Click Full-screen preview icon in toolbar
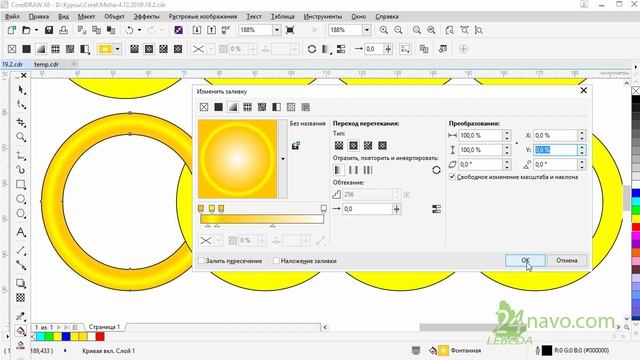This screenshot has height=360, width=640. pos(290,30)
